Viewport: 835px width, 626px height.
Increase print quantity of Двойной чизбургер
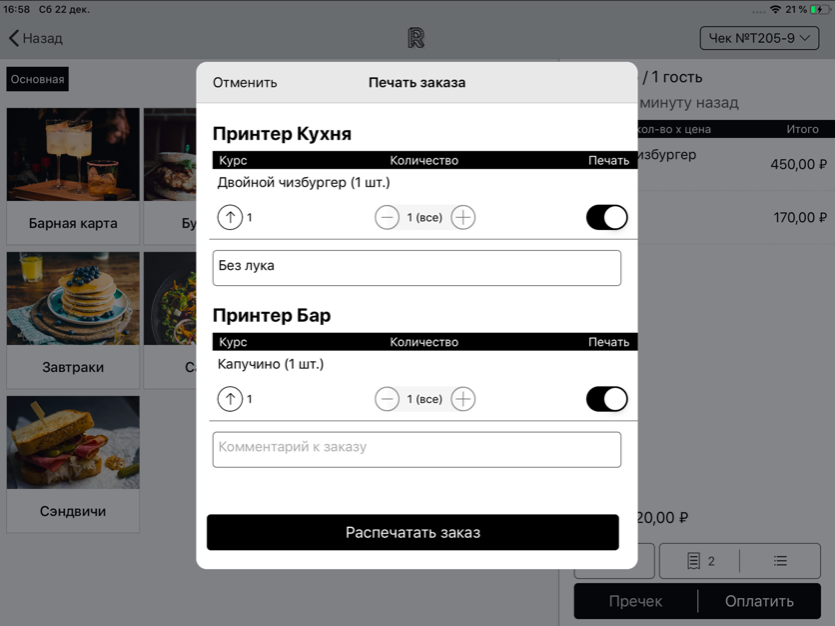[x=463, y=217]
